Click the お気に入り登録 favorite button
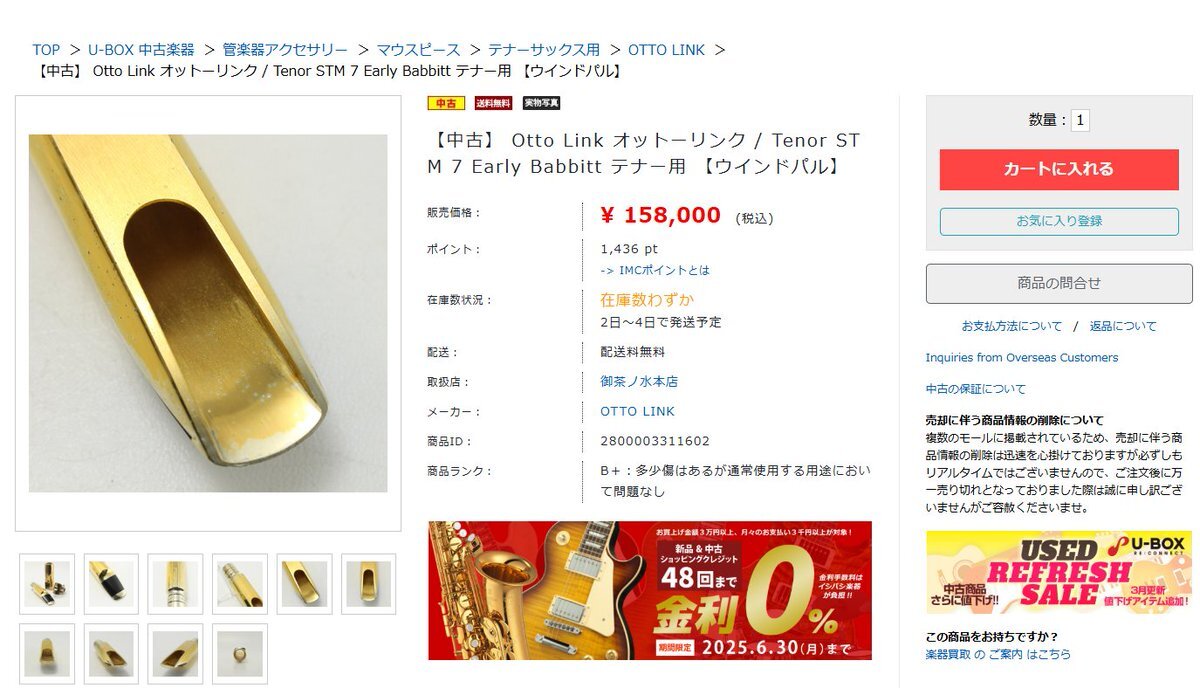1200x688 pixels. (x=1059, y=221)
